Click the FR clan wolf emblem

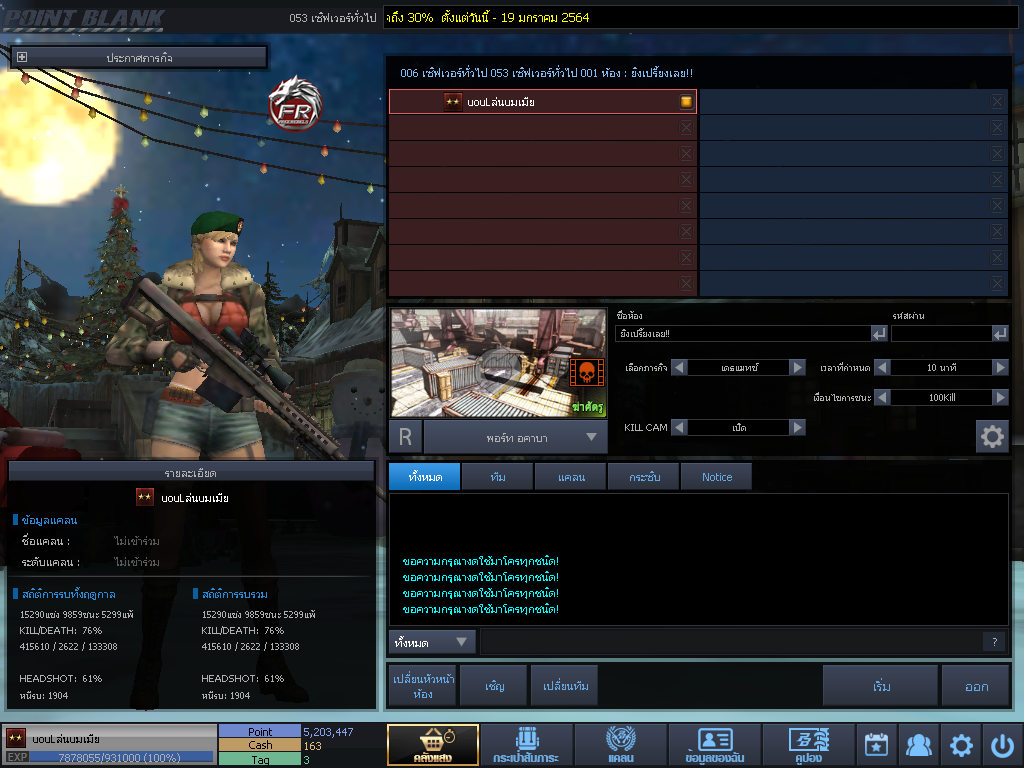(x=295, y=104)
